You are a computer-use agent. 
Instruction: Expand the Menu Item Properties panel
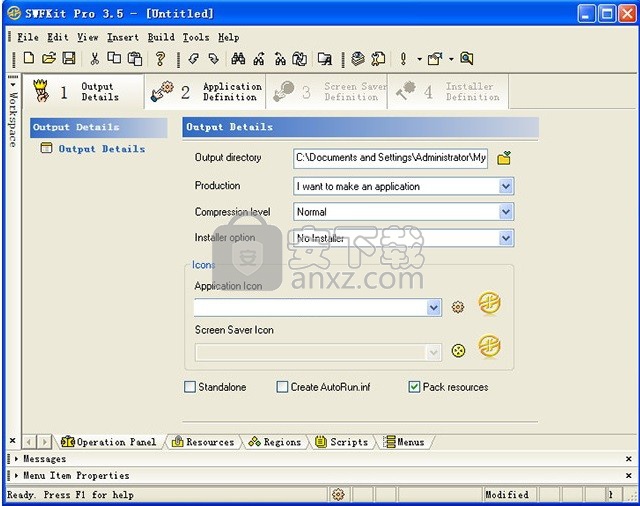pos(16,475)
